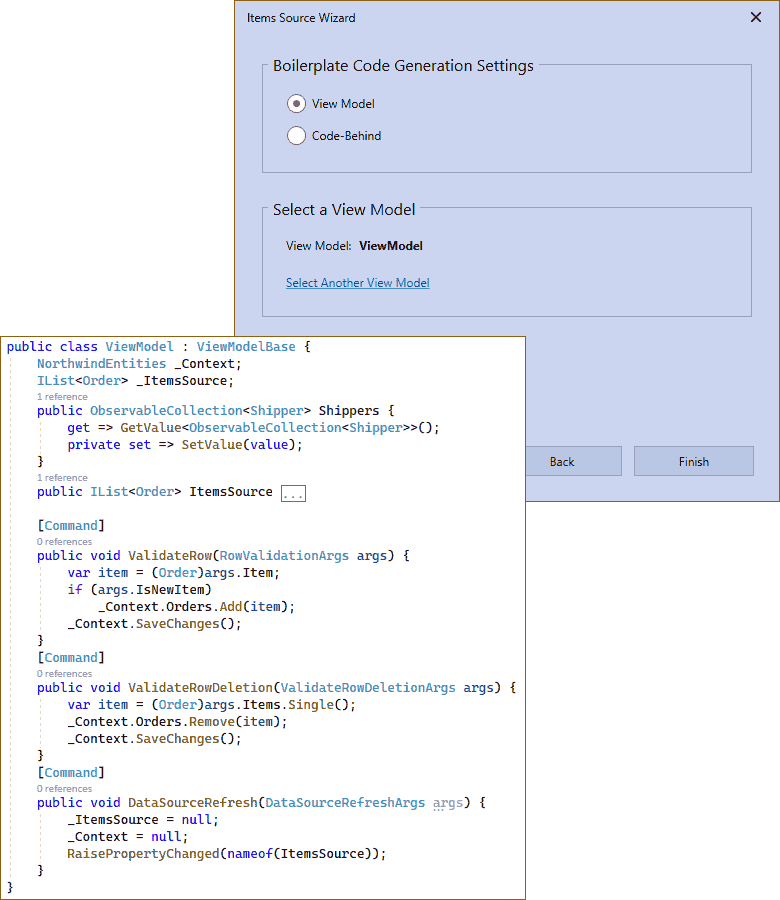Click the Items Source Wizard title text
This screenshot has width=780, height=900.
pyautogui.click(x=301, y=18)
